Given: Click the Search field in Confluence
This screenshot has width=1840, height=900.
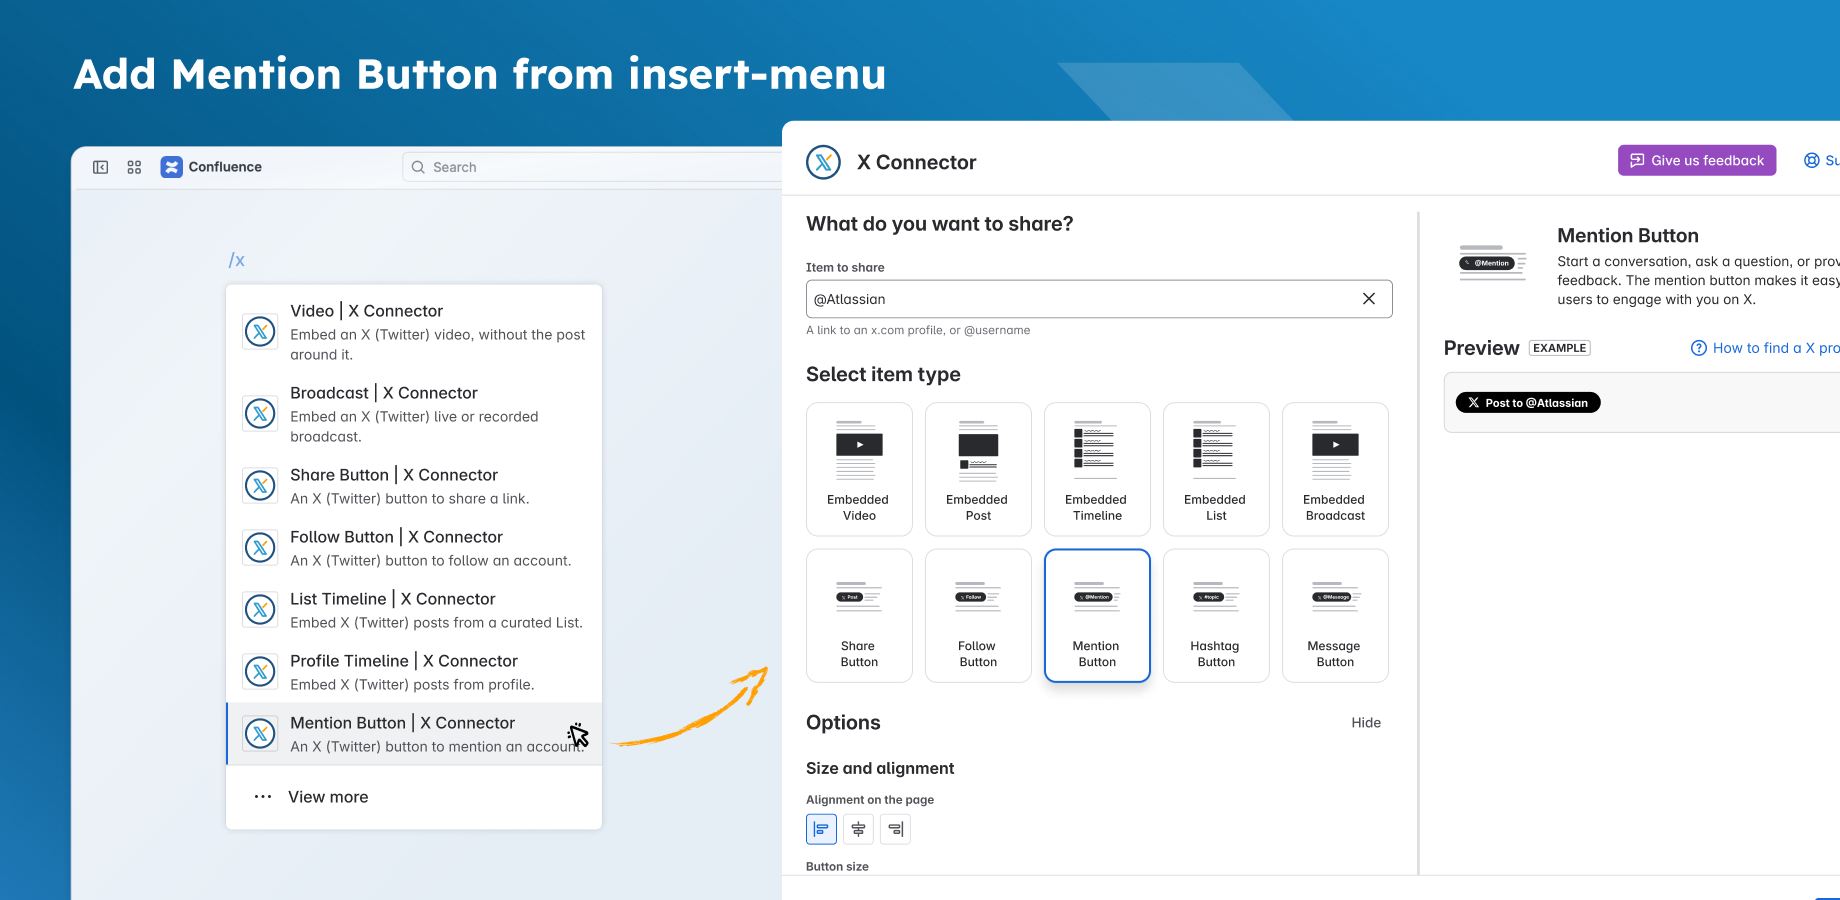Looking at the screenshot, I should 592,167.
